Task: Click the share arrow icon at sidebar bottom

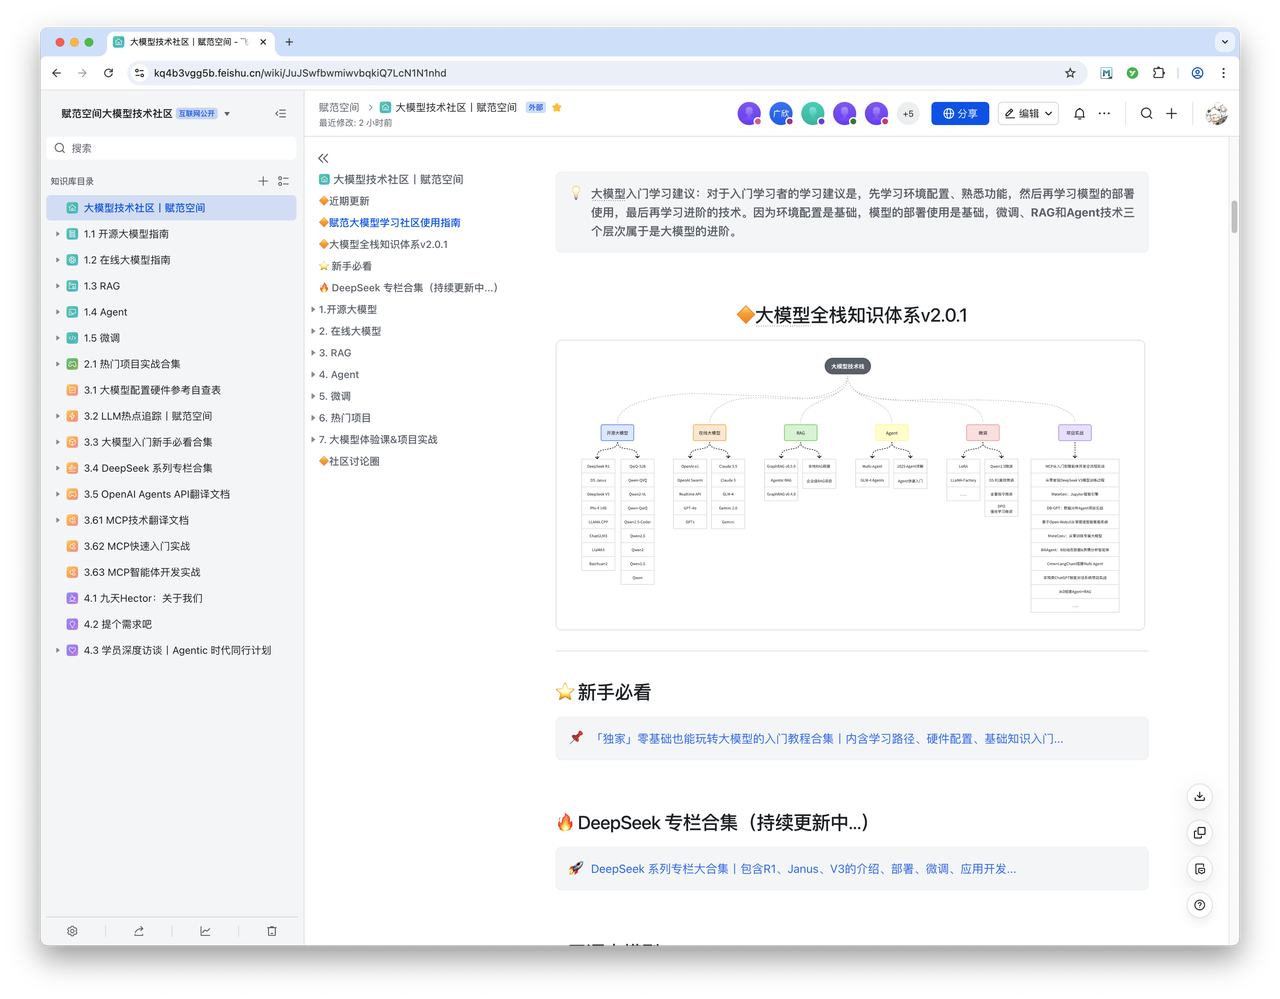Action: tap(139, 931)
